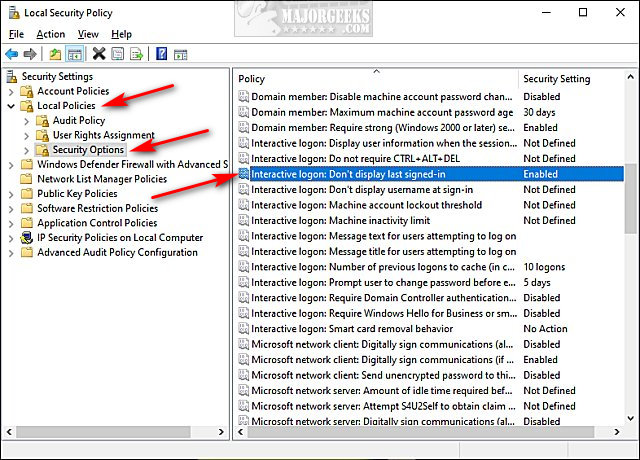Screen dimensions: 640x460
Task: Click the icon beside Machine inactivity limit policy
Action: (x=243, y=220)
